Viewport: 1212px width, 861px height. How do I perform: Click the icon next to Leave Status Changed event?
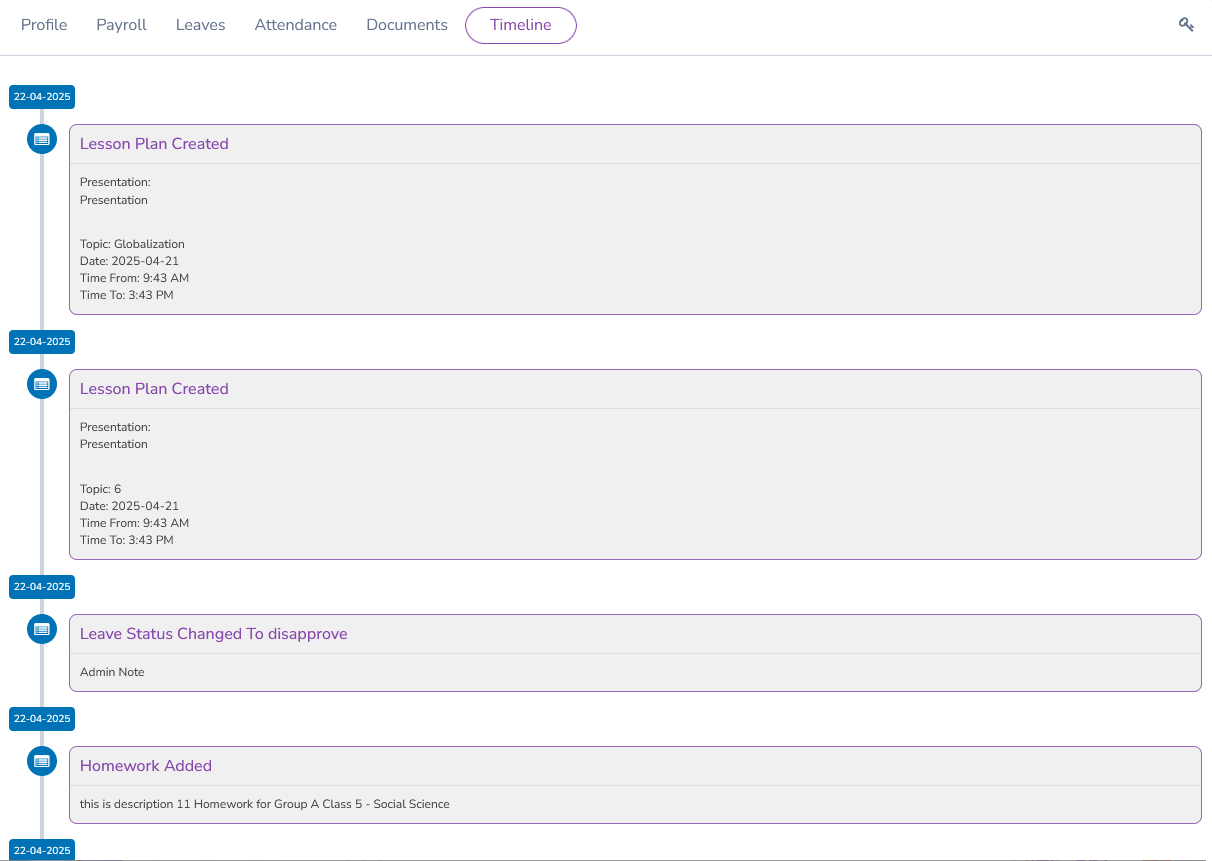point(41,629)
